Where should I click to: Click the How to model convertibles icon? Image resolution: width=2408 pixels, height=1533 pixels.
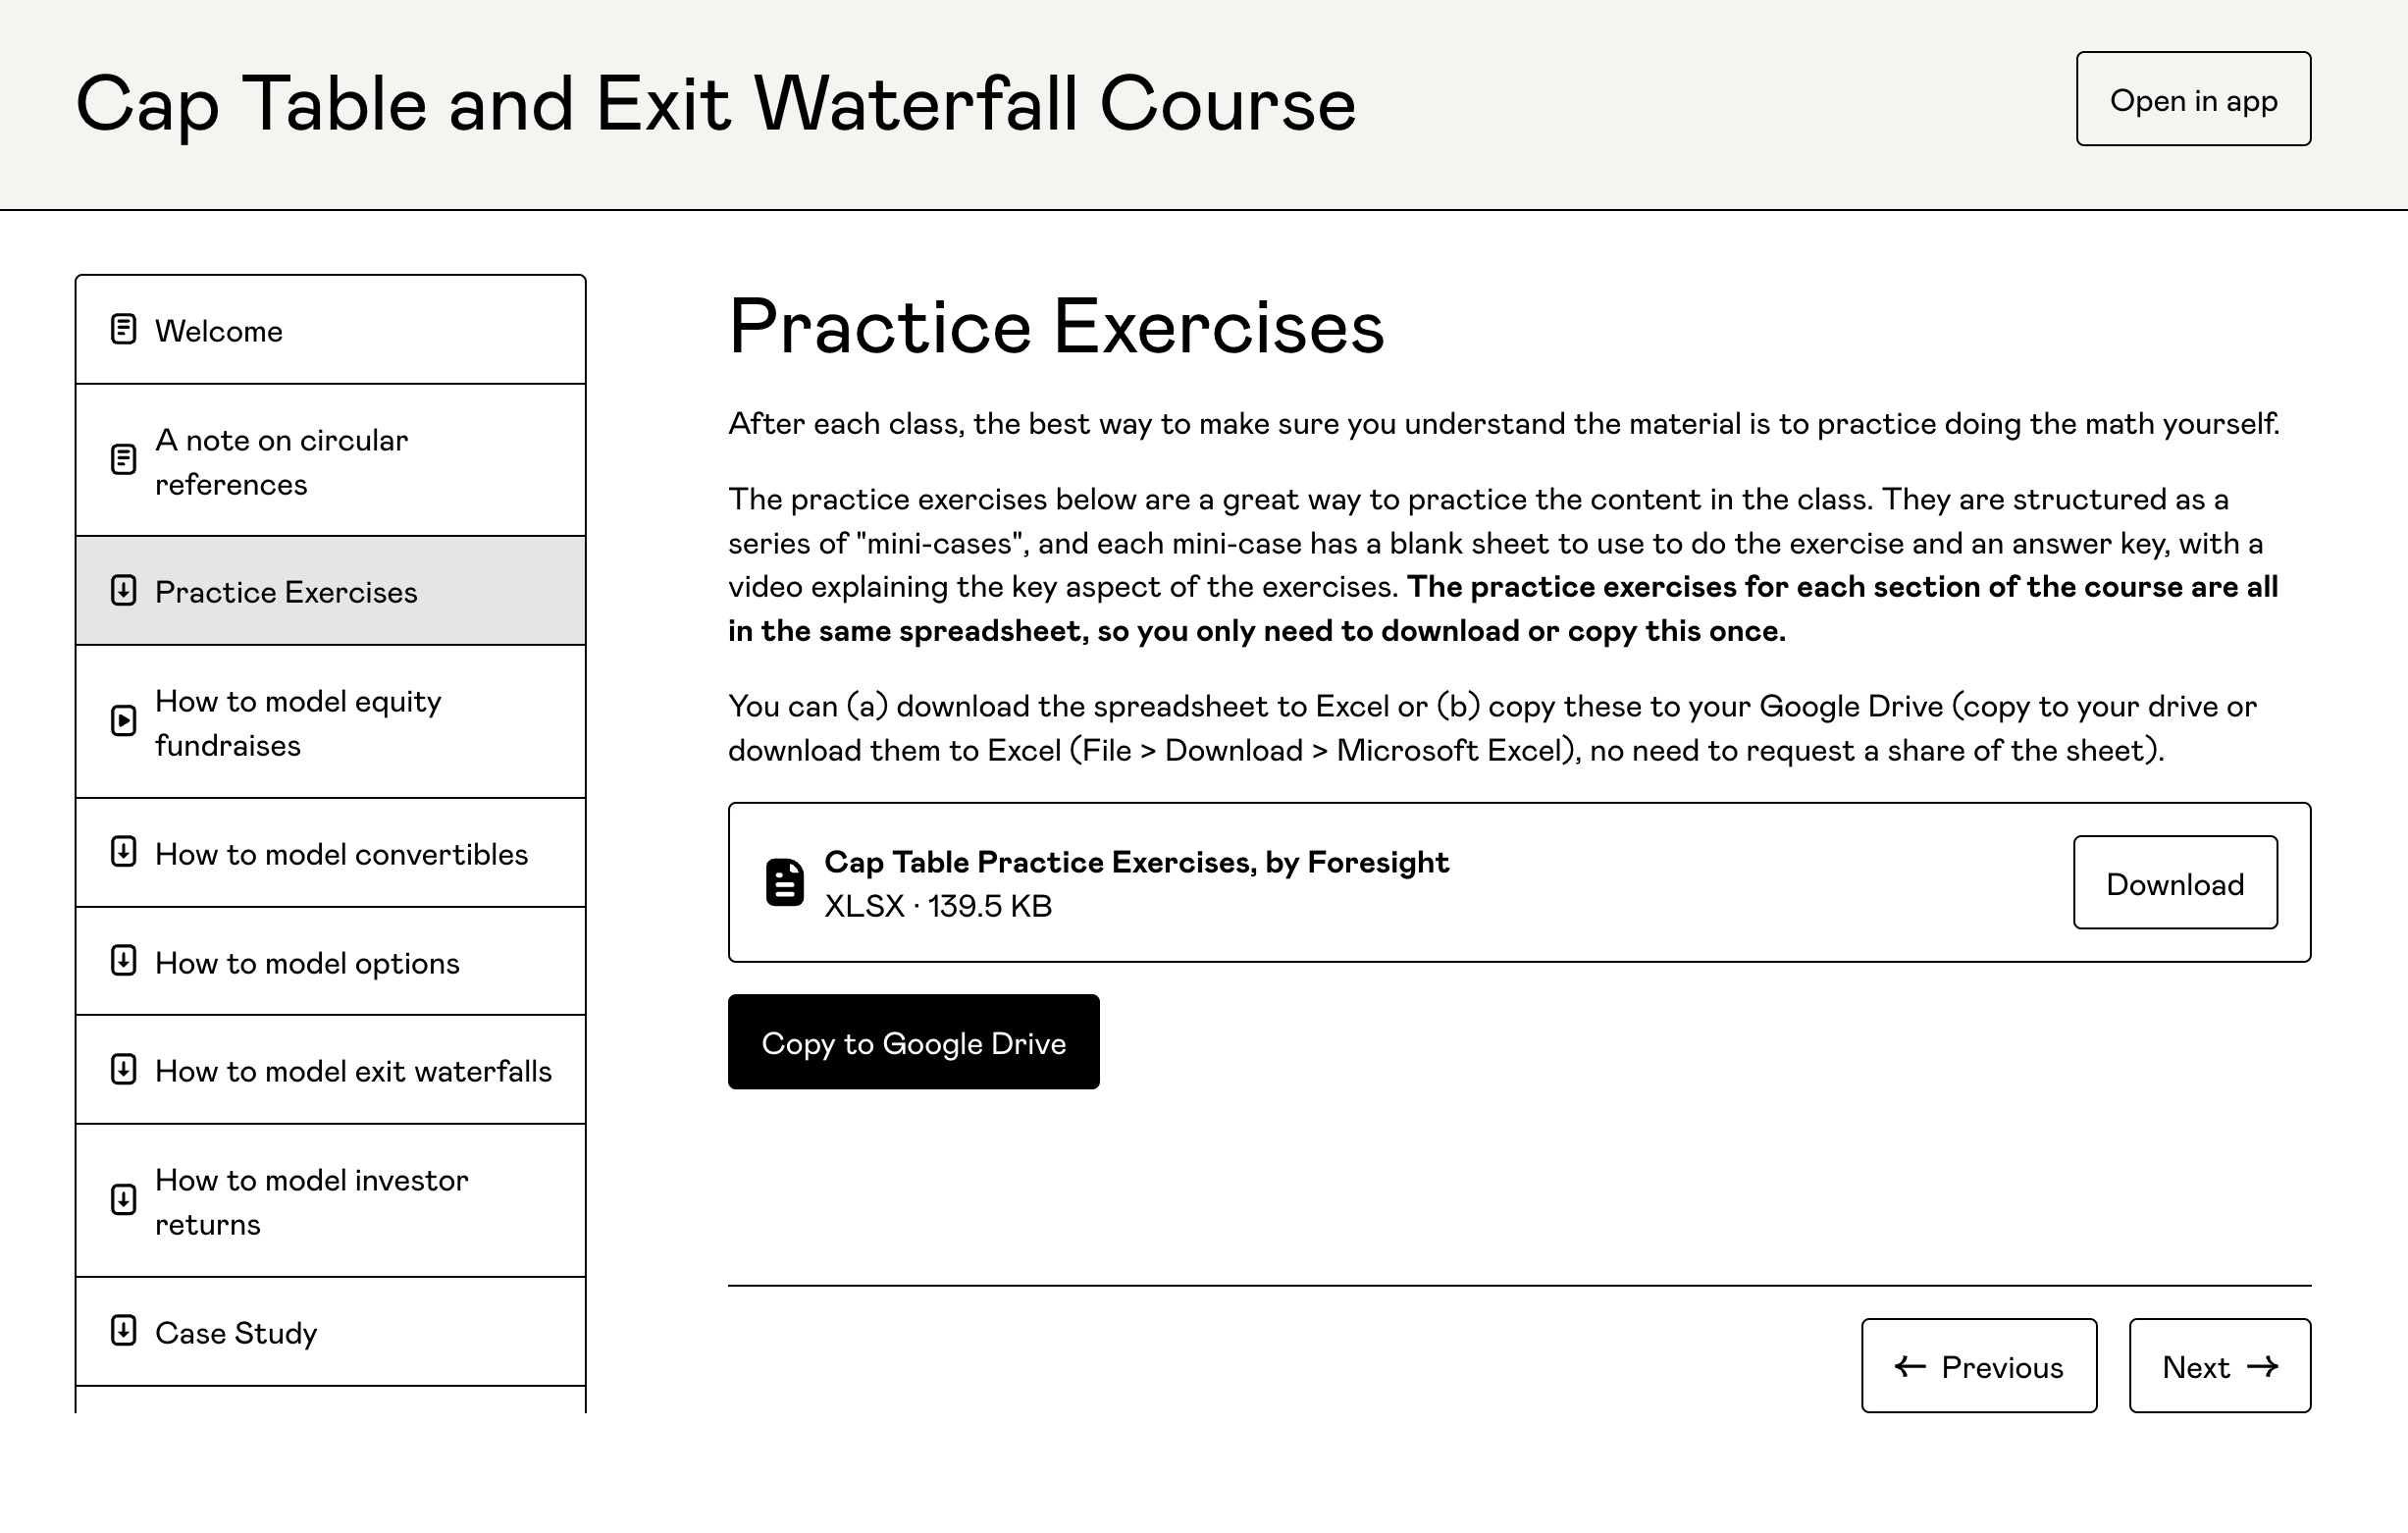(125, 852)
